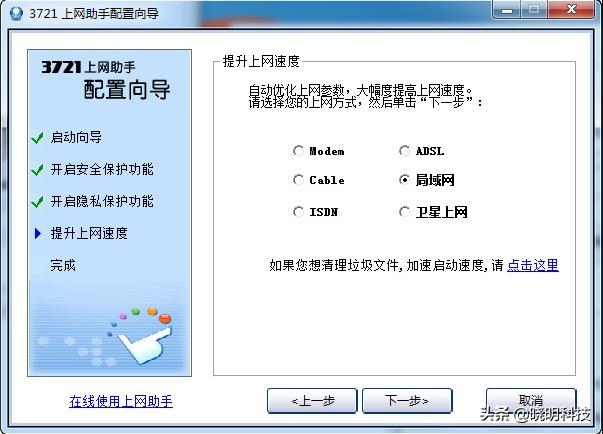The width and height of the screenshot is (603, 434).
Task: Go back with the <上一步 button
Action: pos(312,401)
